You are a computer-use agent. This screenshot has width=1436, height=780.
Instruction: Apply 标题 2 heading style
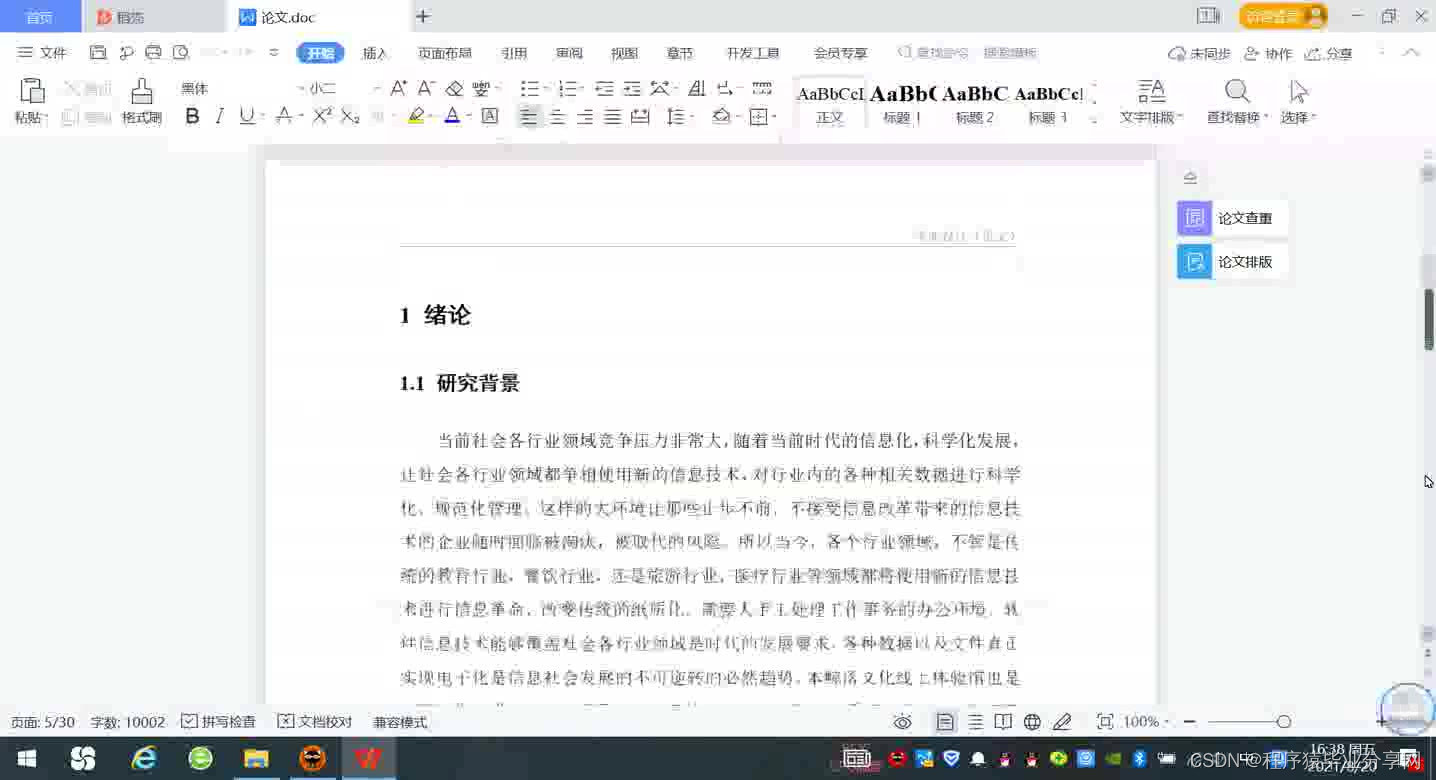975,103
